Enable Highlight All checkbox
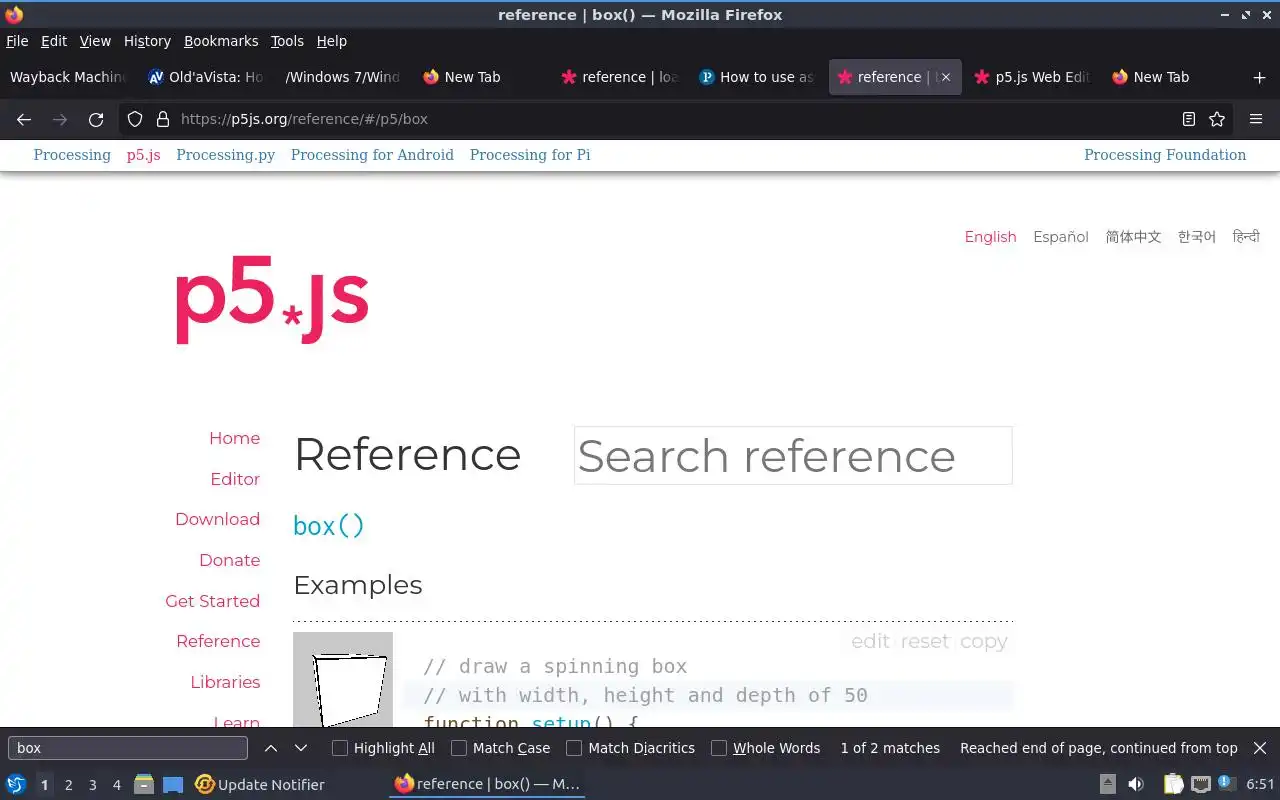 pyautogui.click(x=340, y=748)
